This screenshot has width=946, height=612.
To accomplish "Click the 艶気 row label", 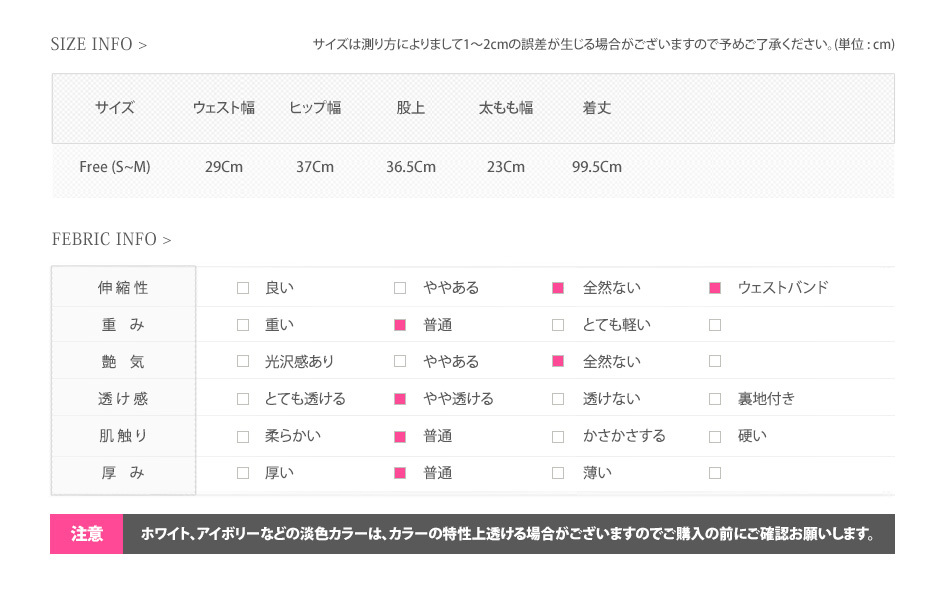I will (x=123, y=362).
